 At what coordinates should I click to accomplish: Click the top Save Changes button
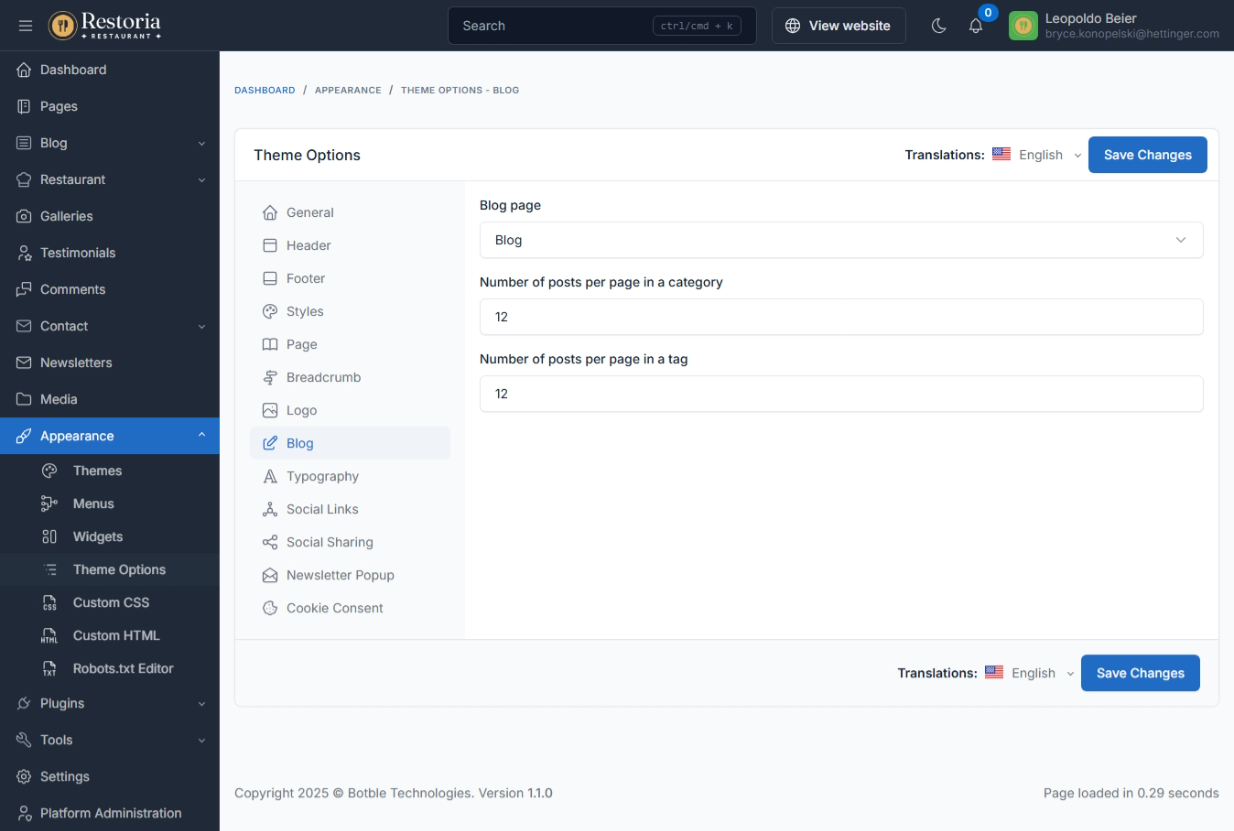(1147, 155)
